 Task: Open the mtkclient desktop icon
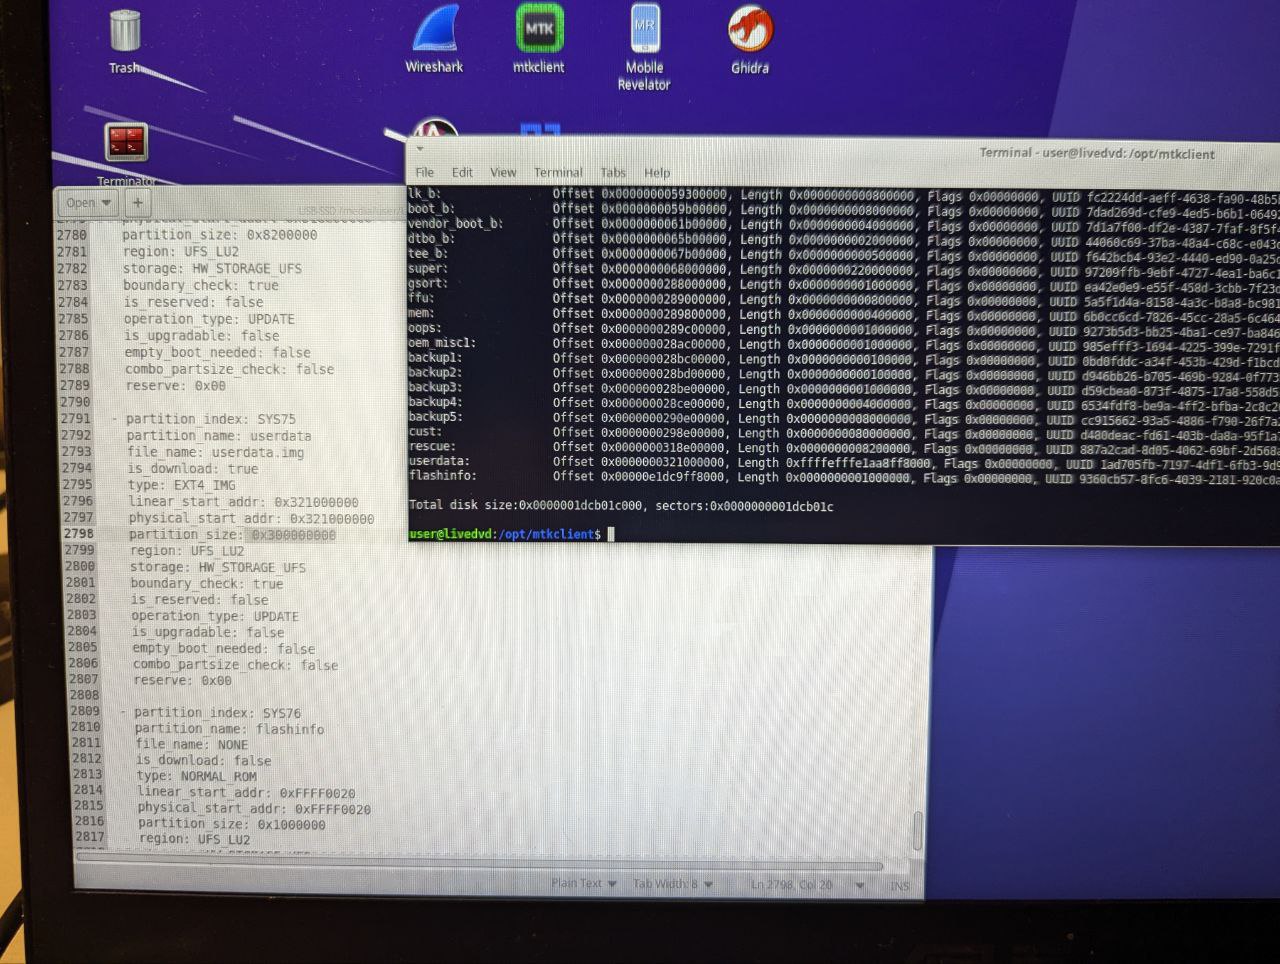[539, 40]
